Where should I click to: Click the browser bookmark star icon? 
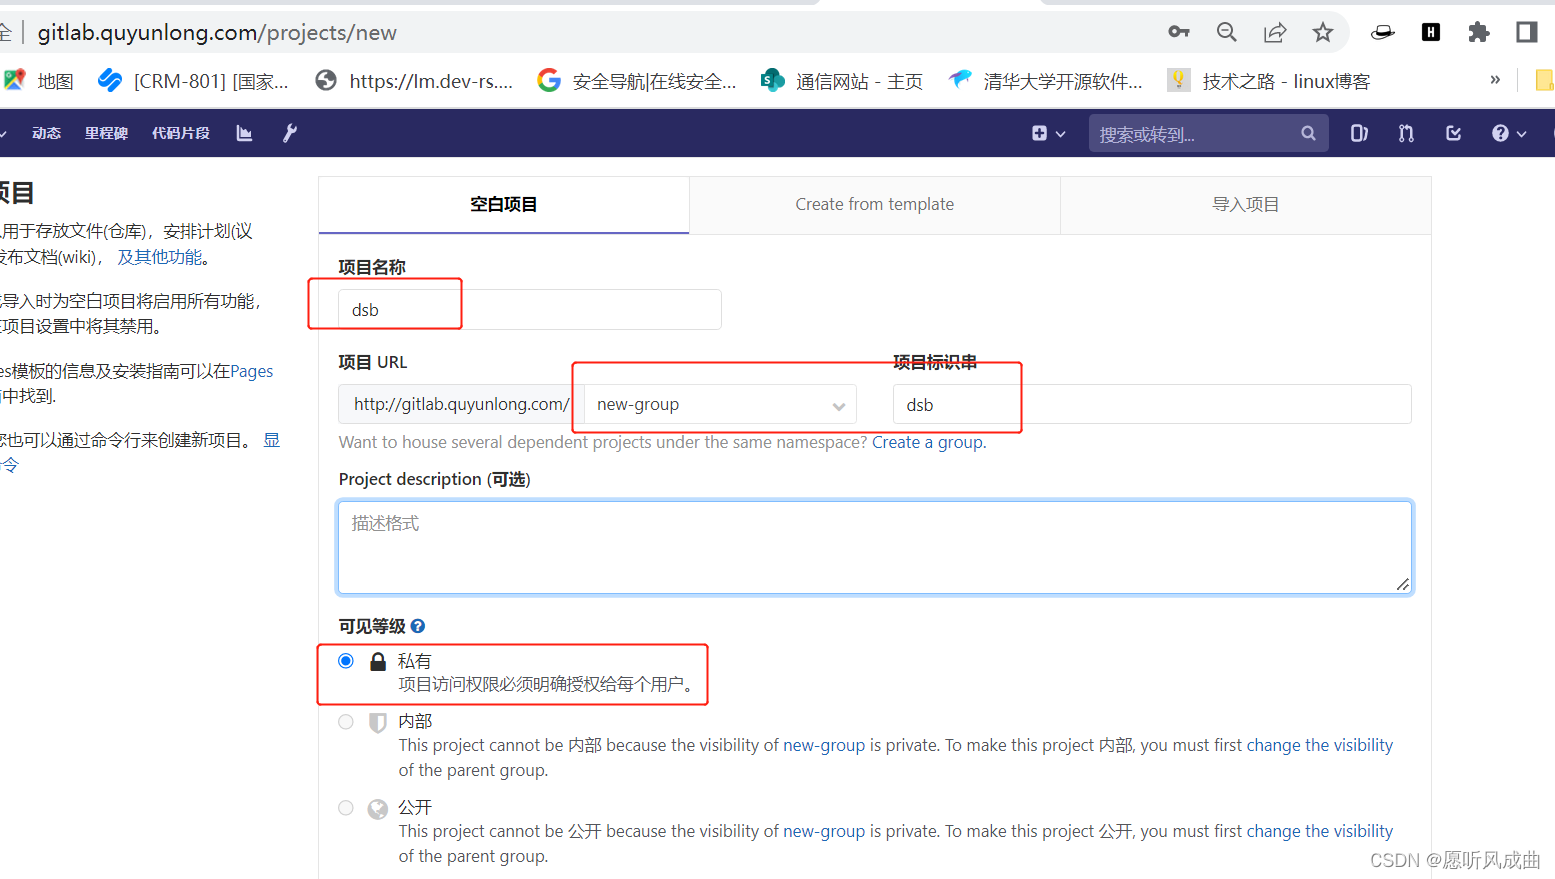coord(1322,31)
